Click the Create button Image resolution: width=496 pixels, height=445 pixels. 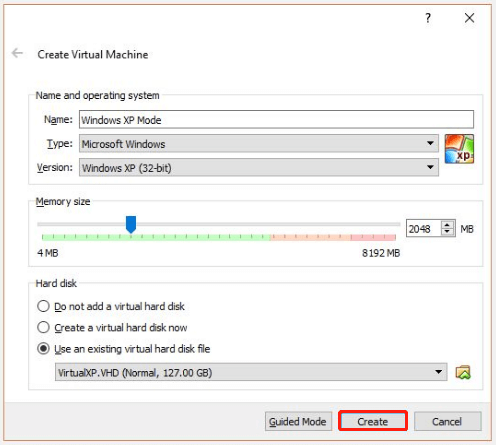(x=373, y=422)
